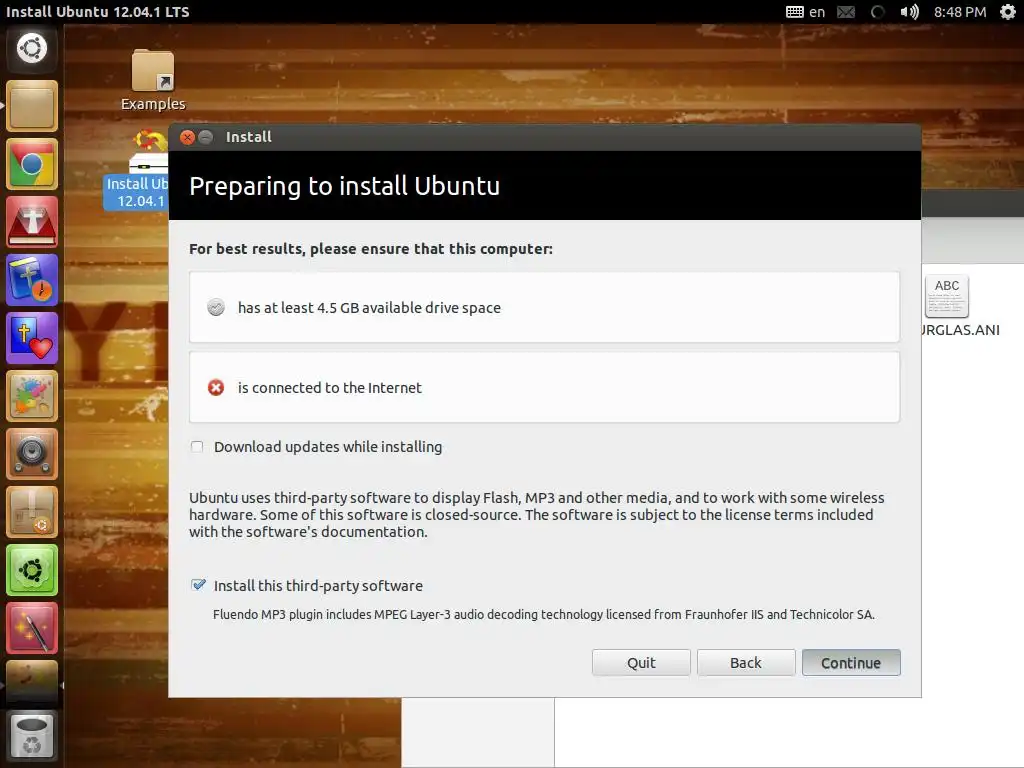Open the Ubuntu Dash home launcher

point(31,48)
